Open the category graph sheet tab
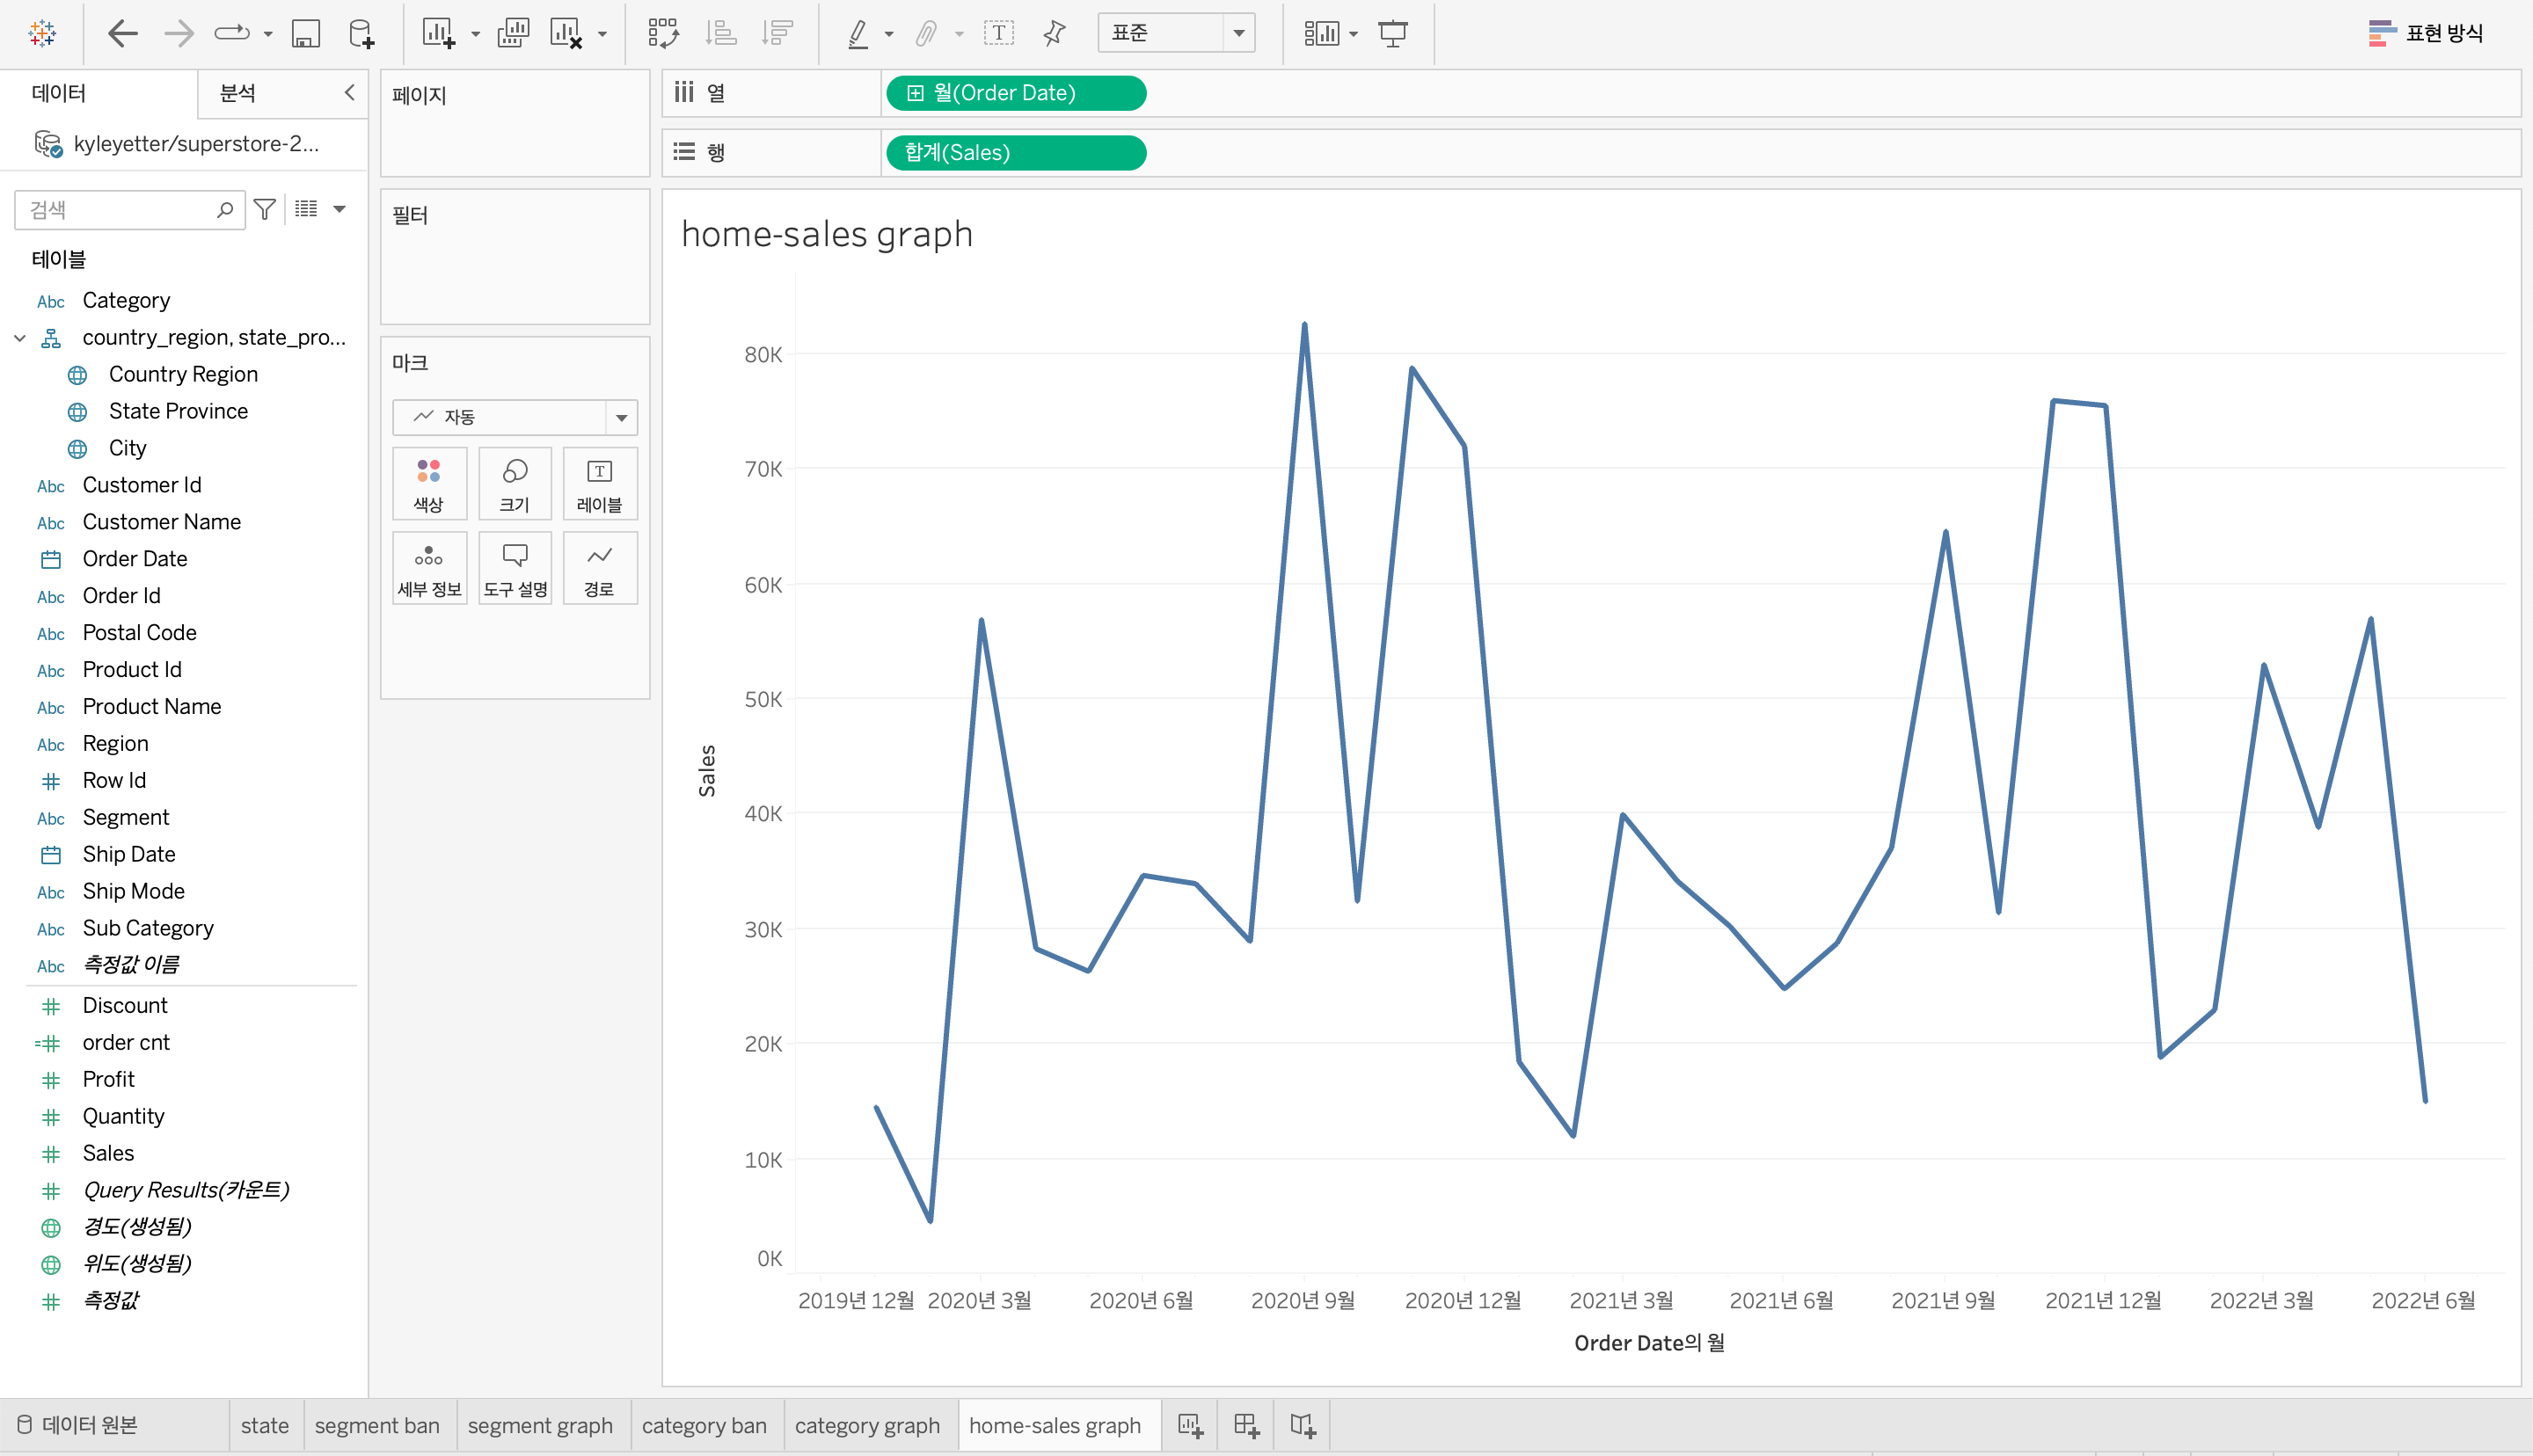 coord(867,1425)
